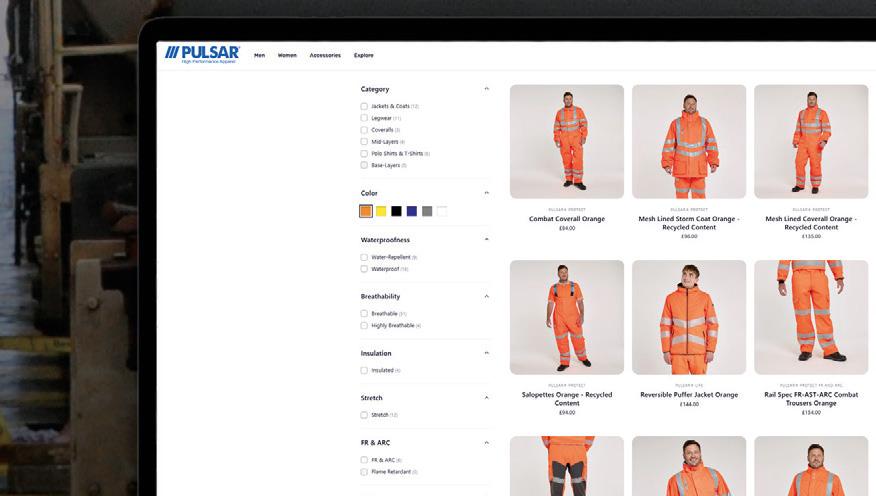Choose the white color swatch
This screenshot has height=496, width=876.
click(x=442, y=211)
